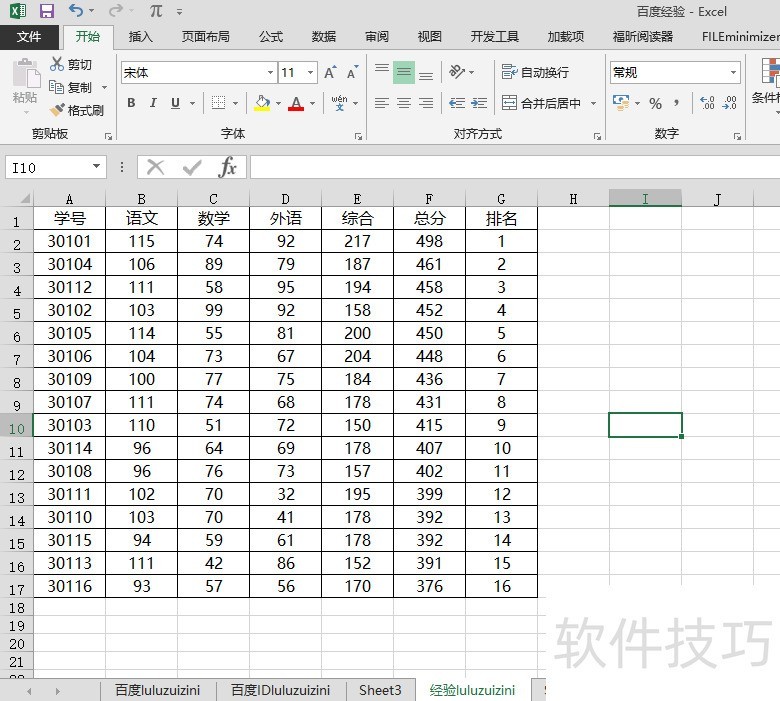Open Alignment group dialog launcher
Screen dimensions: 780x701
tap(597, 136)
